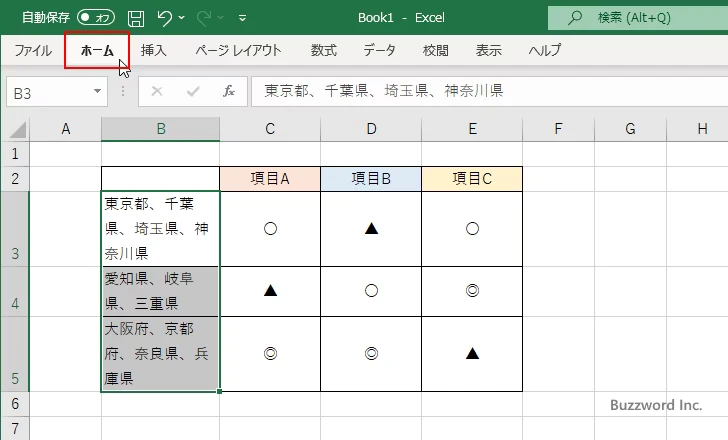Open the 校閲 tab
This screenshot has height=440, width=728.
click(x=436, y=50)
